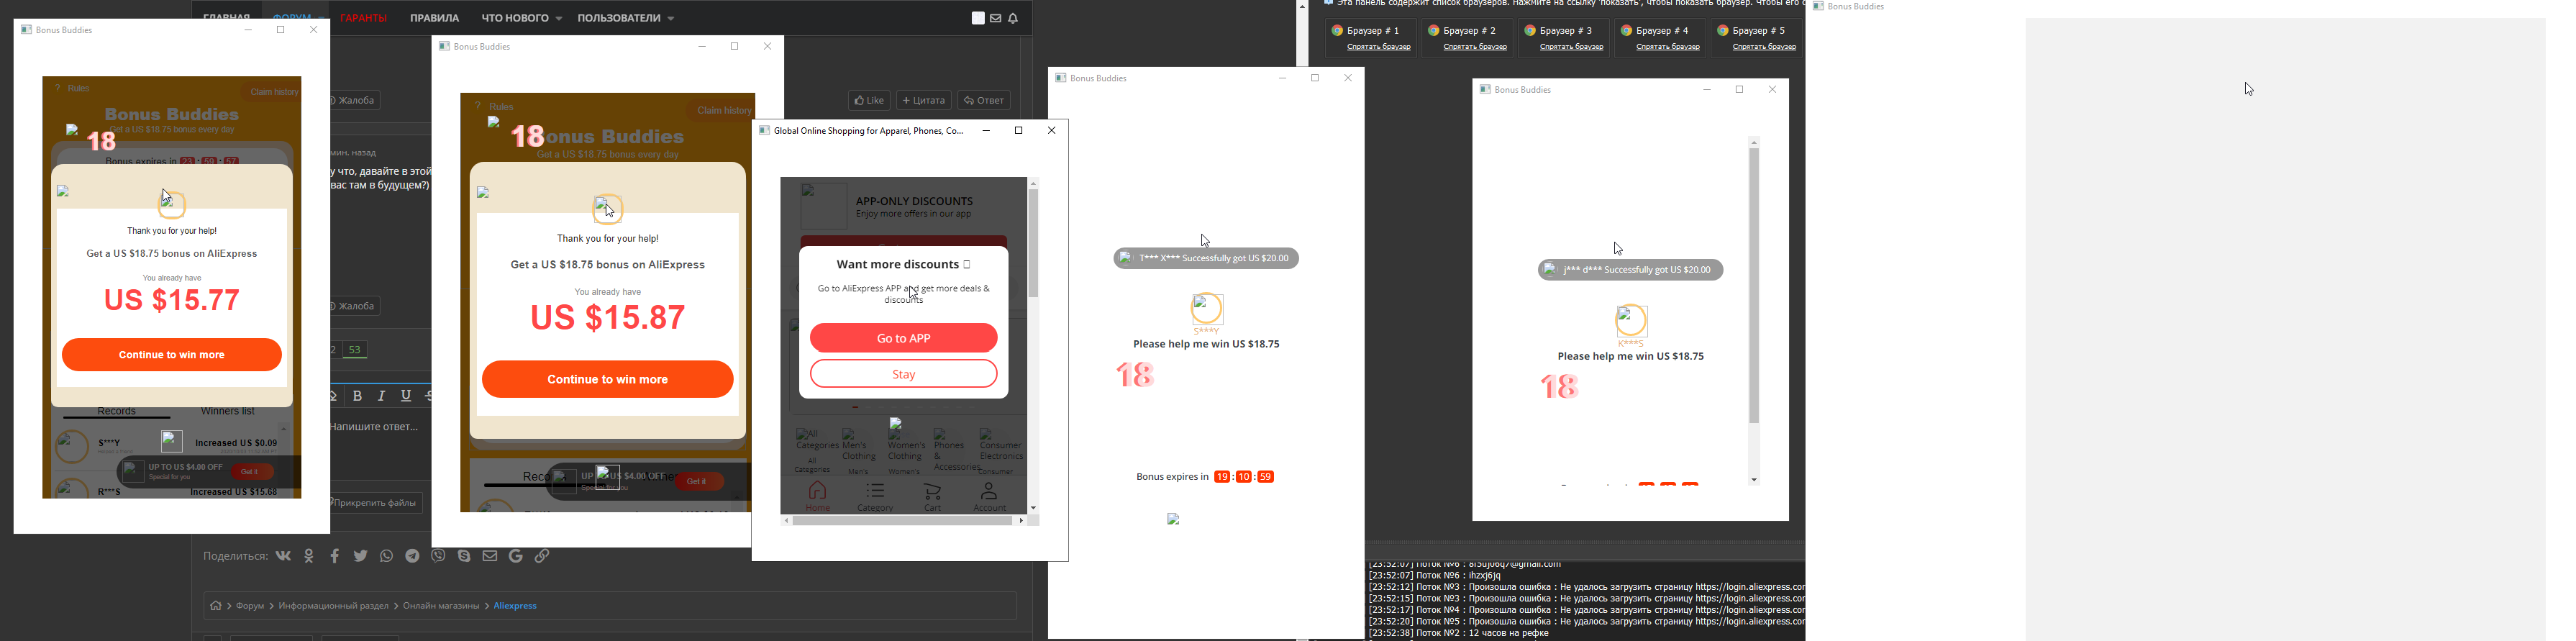This screenshot has height=641, width=2576.
Task: Apply Underline formatting in reply editor
Action: pos(406,396)
